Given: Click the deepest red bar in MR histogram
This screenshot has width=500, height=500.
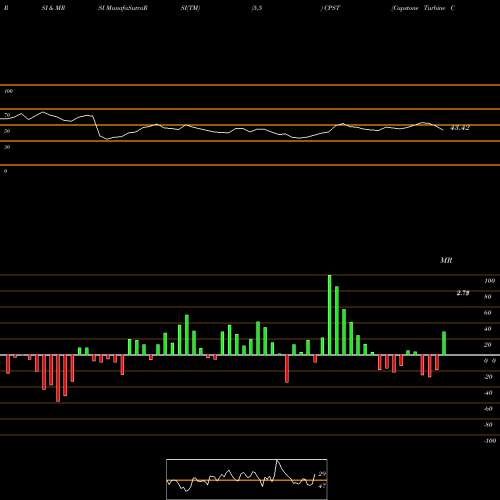Looking at the screenshot, I should (58, 378).
